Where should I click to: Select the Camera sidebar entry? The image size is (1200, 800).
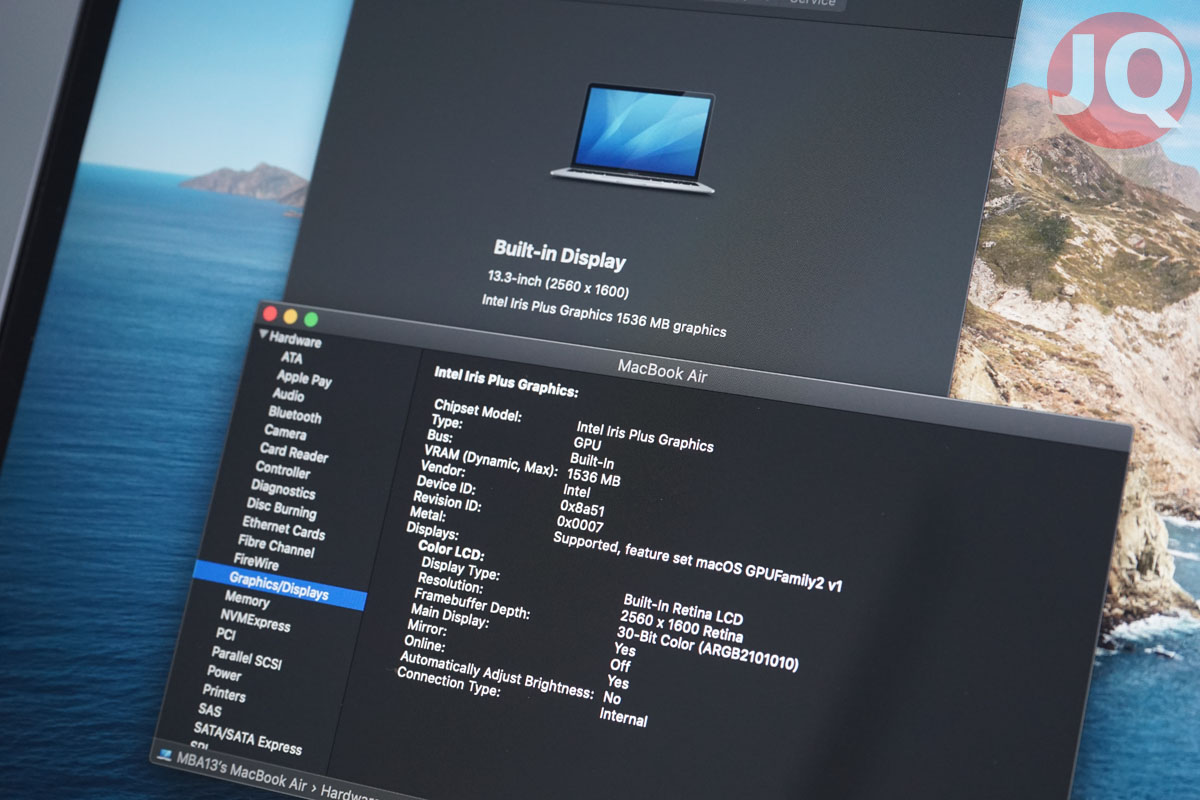point(285,432)
